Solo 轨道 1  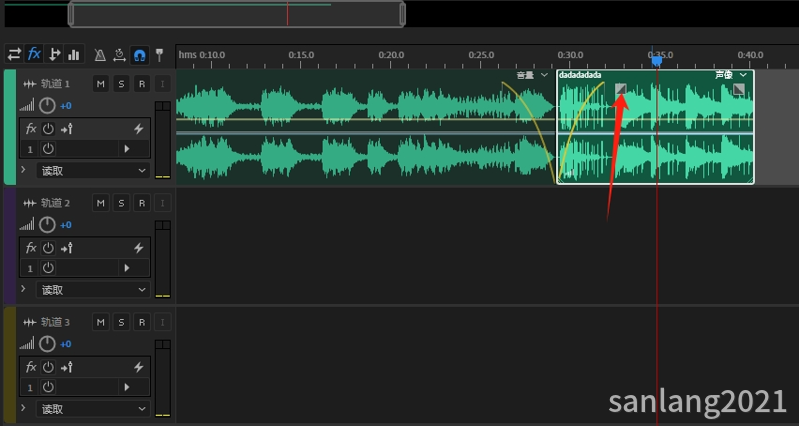(121, 84)
